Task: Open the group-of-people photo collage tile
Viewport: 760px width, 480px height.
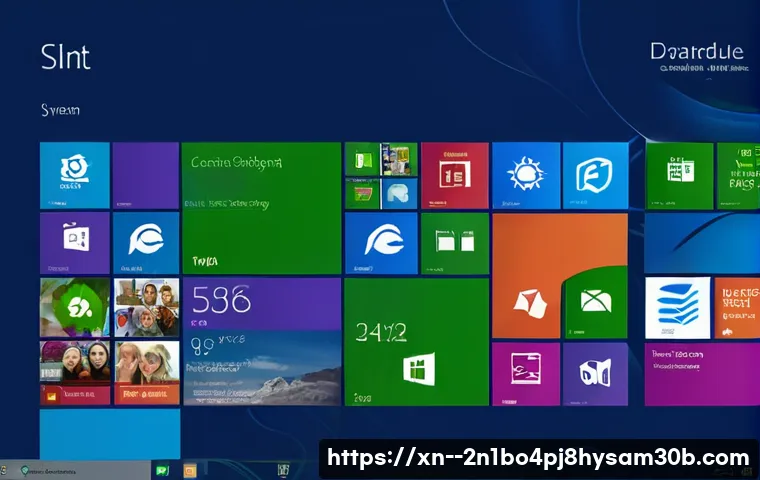Action: (146, 307)
